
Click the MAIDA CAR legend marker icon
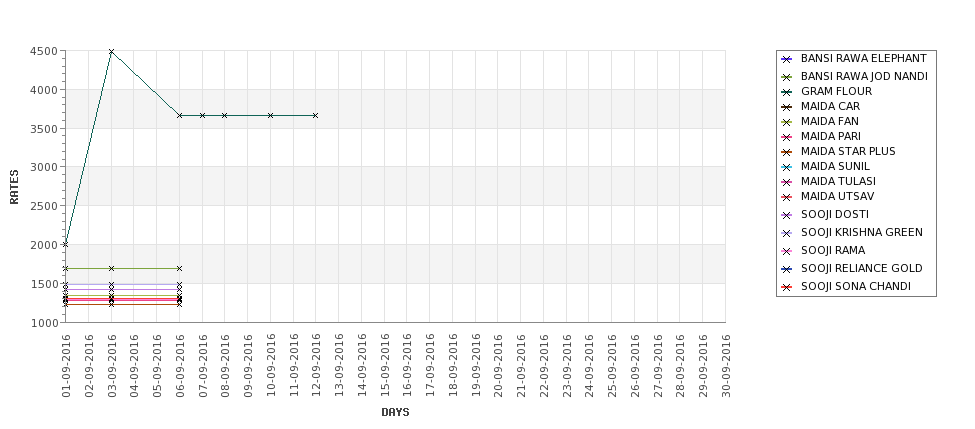tap(787, 107)
